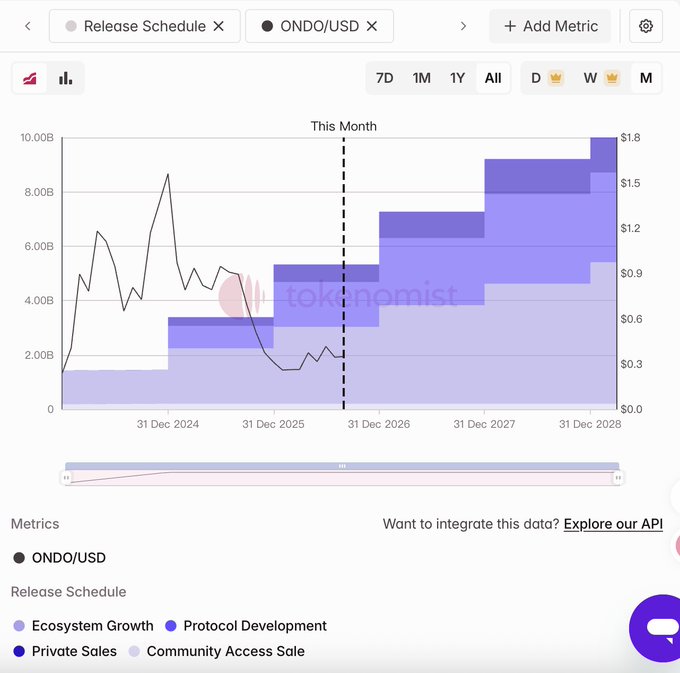Remove the ONDO/USD metric chip
680x673 pixels.
tap(372, 26)
